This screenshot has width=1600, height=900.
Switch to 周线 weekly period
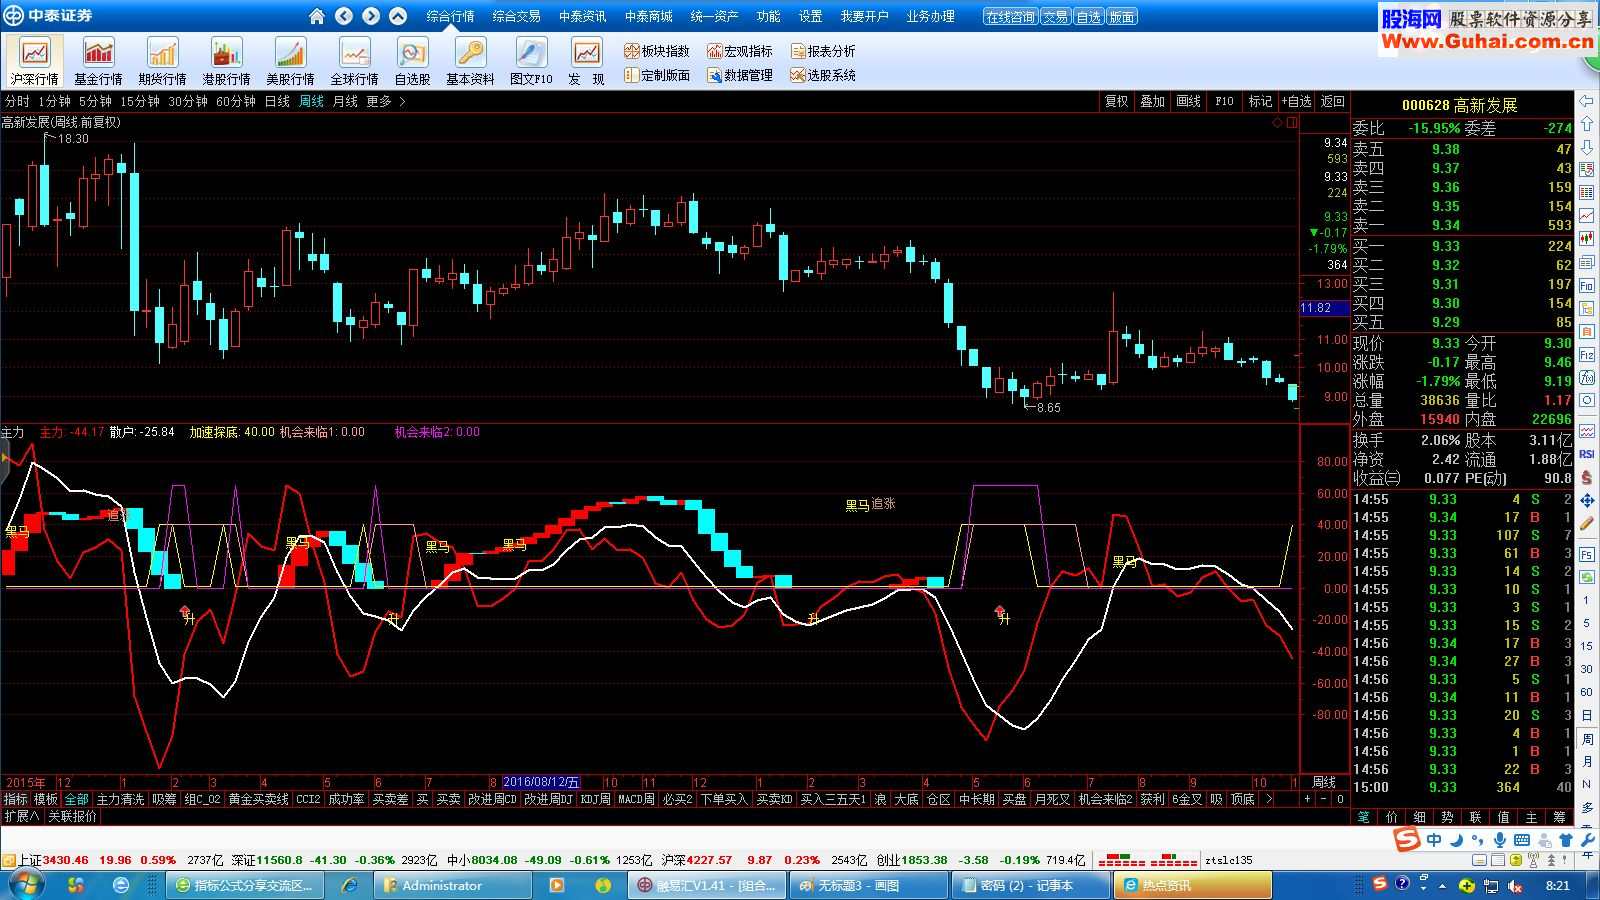(x=312, y=101)
